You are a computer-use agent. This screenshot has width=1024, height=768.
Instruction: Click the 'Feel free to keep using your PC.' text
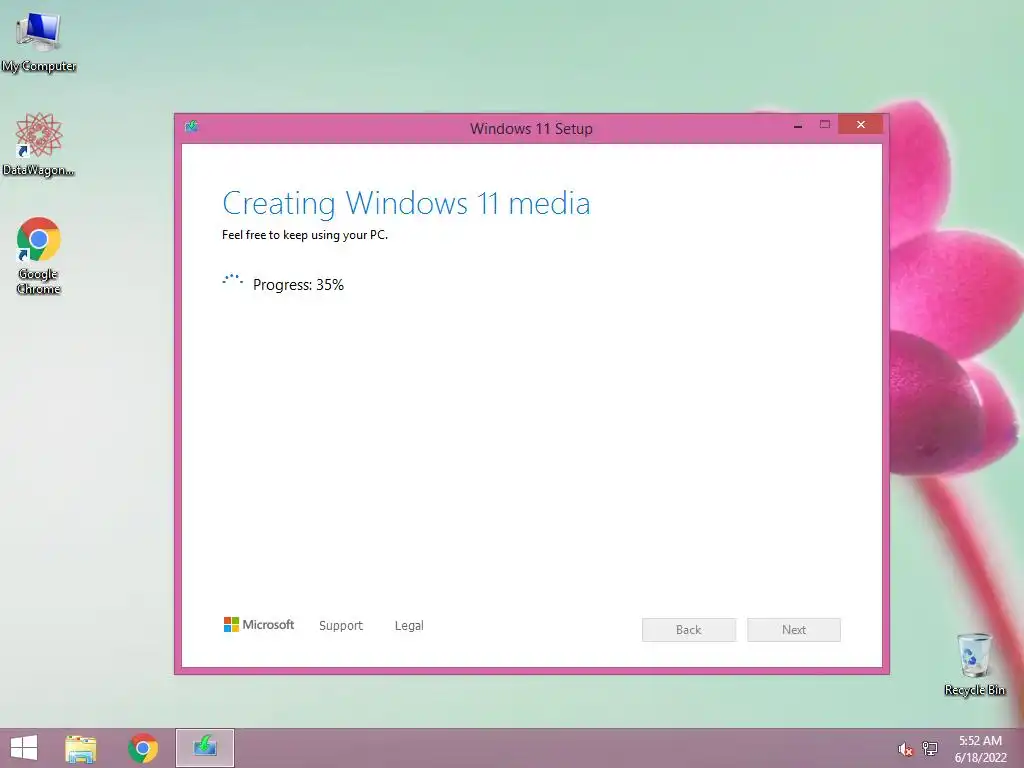[x=305, y=235]
